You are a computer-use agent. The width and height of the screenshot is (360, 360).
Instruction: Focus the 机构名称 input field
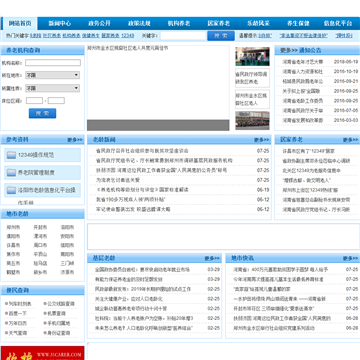tap(53, 63)
